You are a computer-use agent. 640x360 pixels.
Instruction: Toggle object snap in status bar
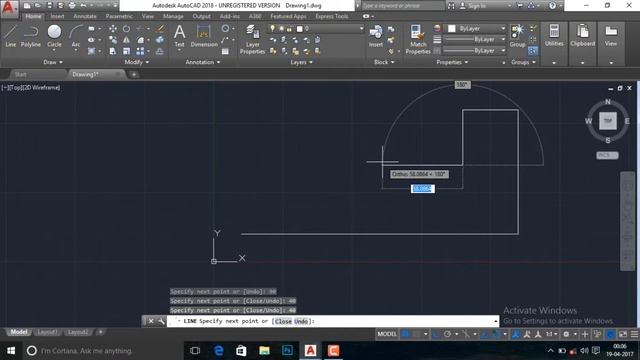[495, 334]
